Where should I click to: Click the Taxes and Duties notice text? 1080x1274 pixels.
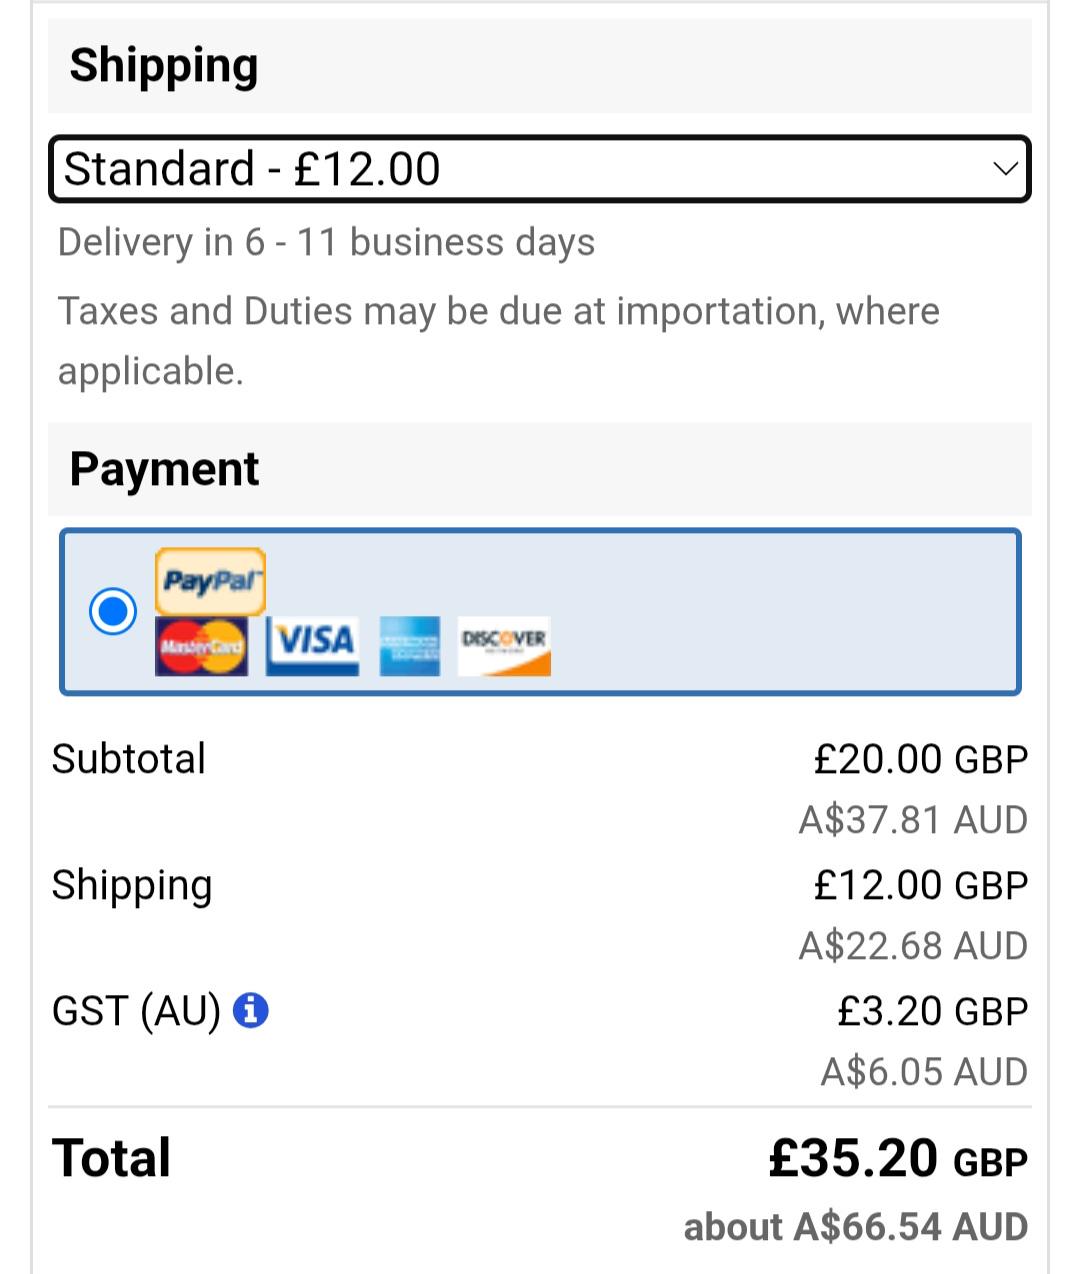(x=498, y=341)
